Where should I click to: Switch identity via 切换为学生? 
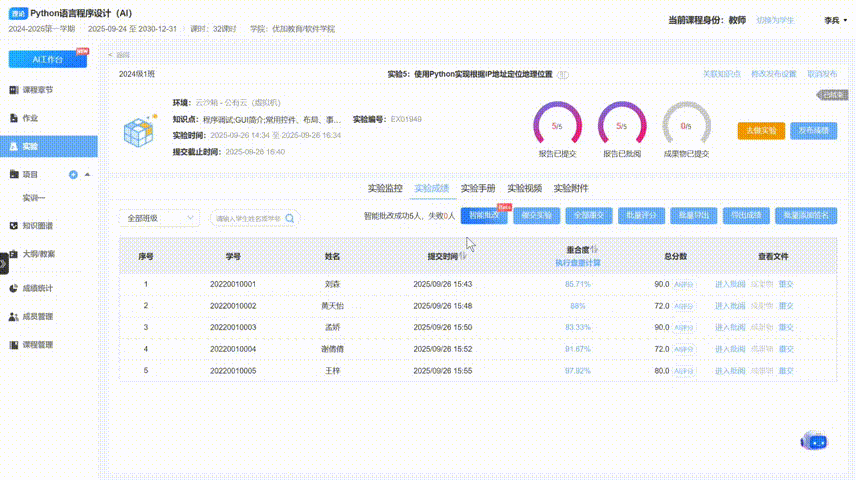tap(777, 20)
